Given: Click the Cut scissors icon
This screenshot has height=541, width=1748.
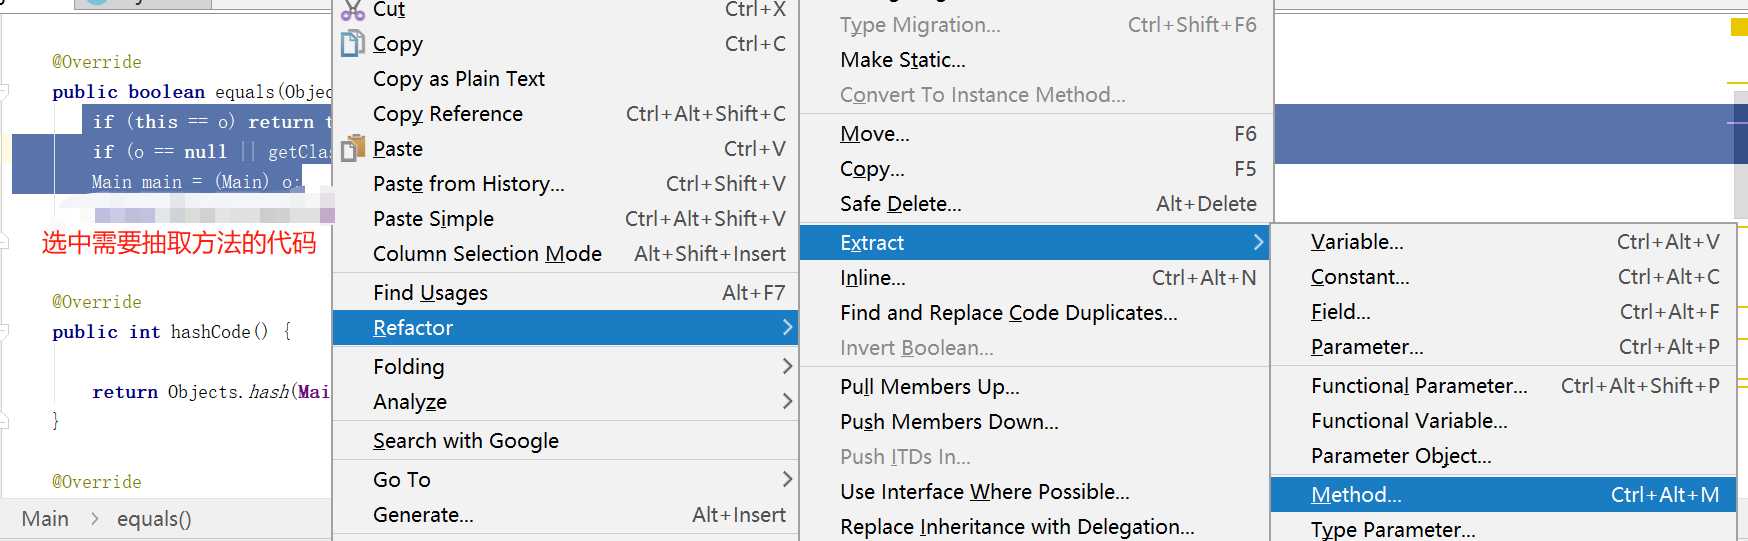Looking at the screenshot, I should point(353,10).
